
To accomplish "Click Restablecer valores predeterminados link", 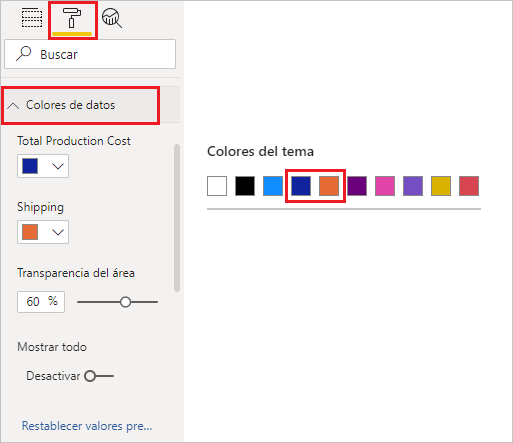I will 87,426.
